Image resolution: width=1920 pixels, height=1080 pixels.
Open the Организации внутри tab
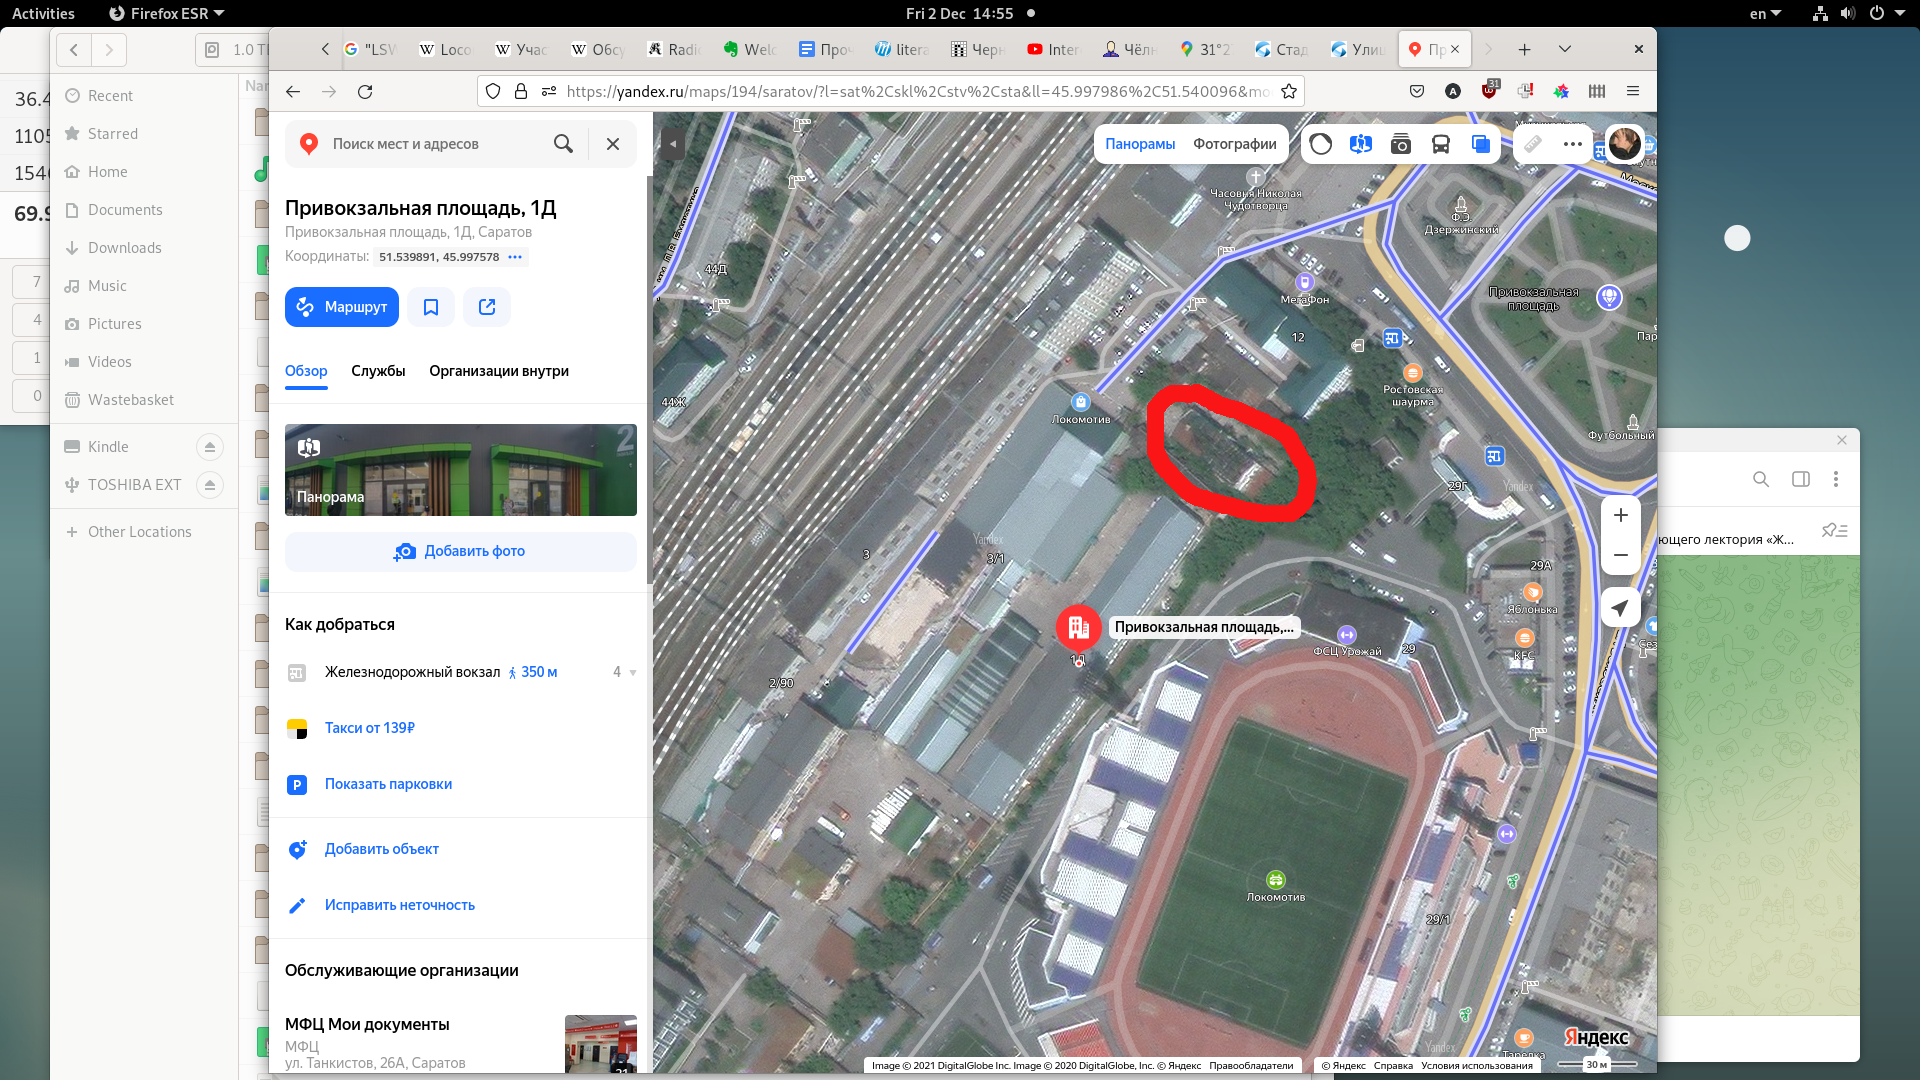click(x=499, y=371)
